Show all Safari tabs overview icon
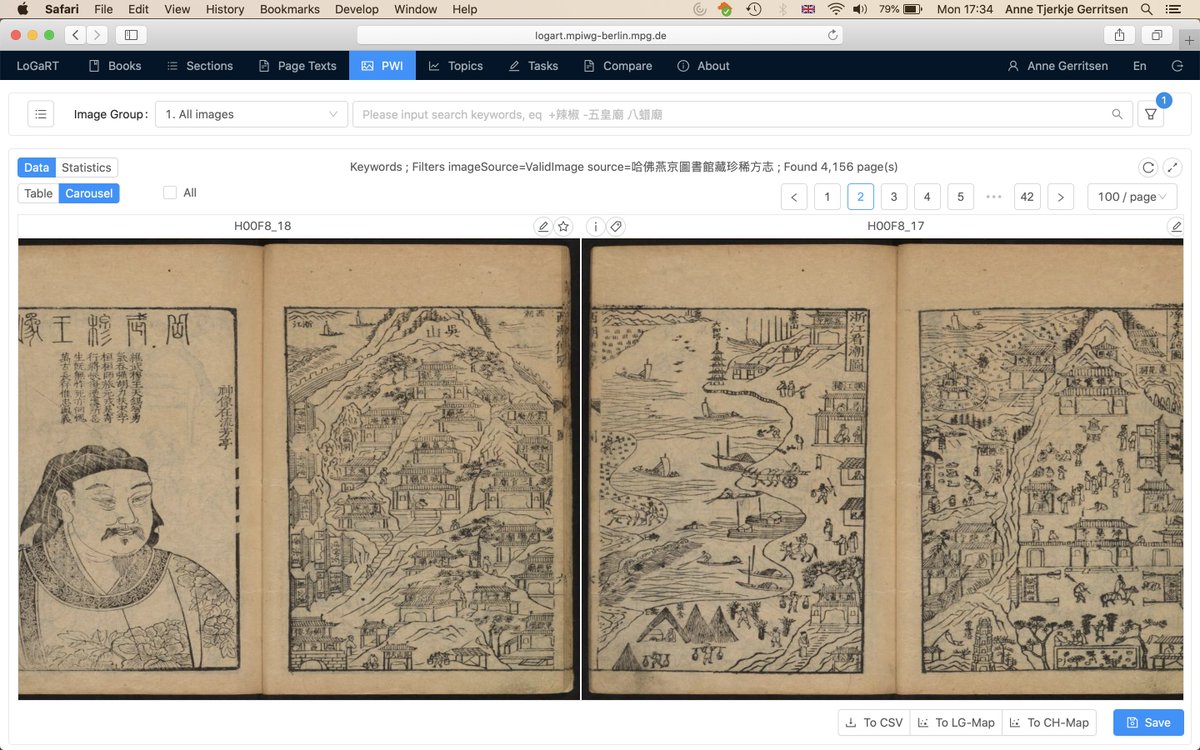The width and height of the screenshot is (1200, 750). point(1156,35)
